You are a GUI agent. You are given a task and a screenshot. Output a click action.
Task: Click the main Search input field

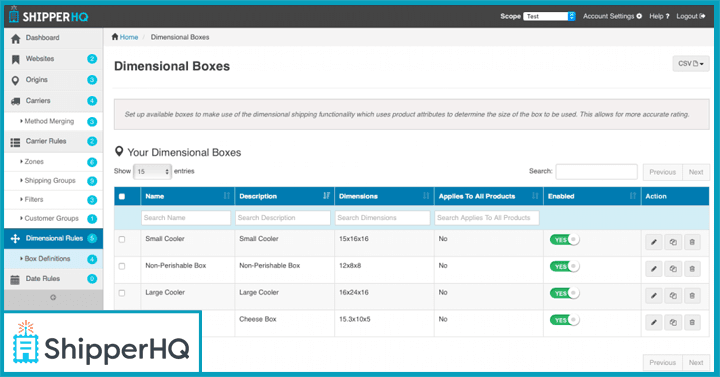click(596, 172)
